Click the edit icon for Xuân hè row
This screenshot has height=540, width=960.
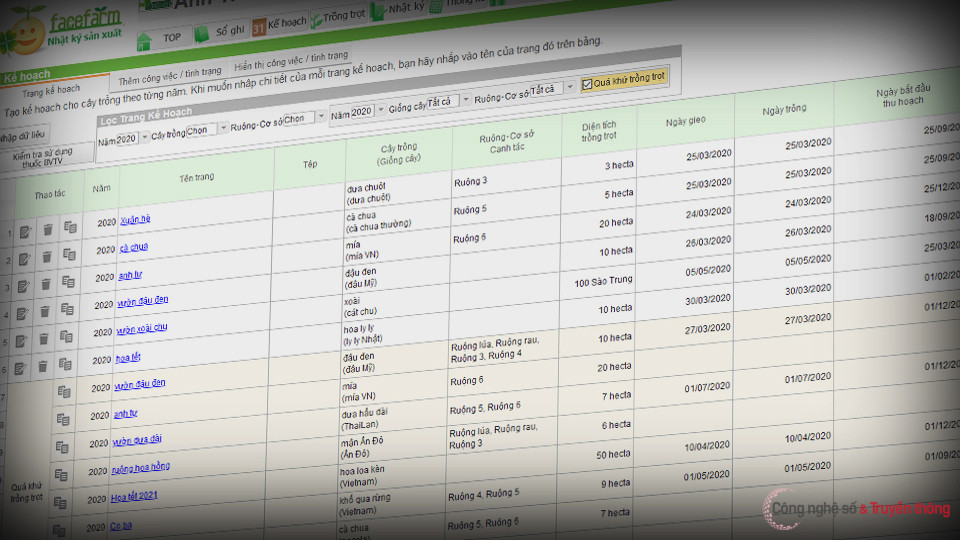(x=23, y=233)
